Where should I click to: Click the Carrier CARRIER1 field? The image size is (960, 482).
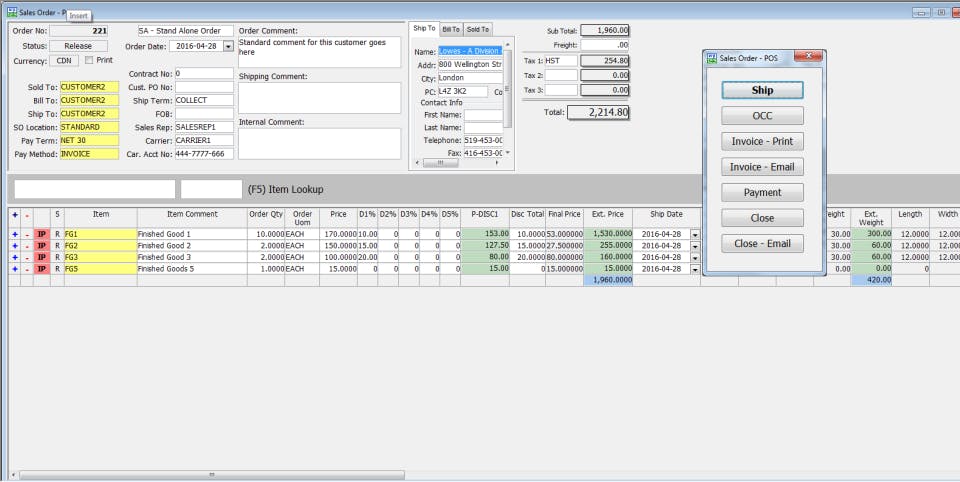coord(204,141)
